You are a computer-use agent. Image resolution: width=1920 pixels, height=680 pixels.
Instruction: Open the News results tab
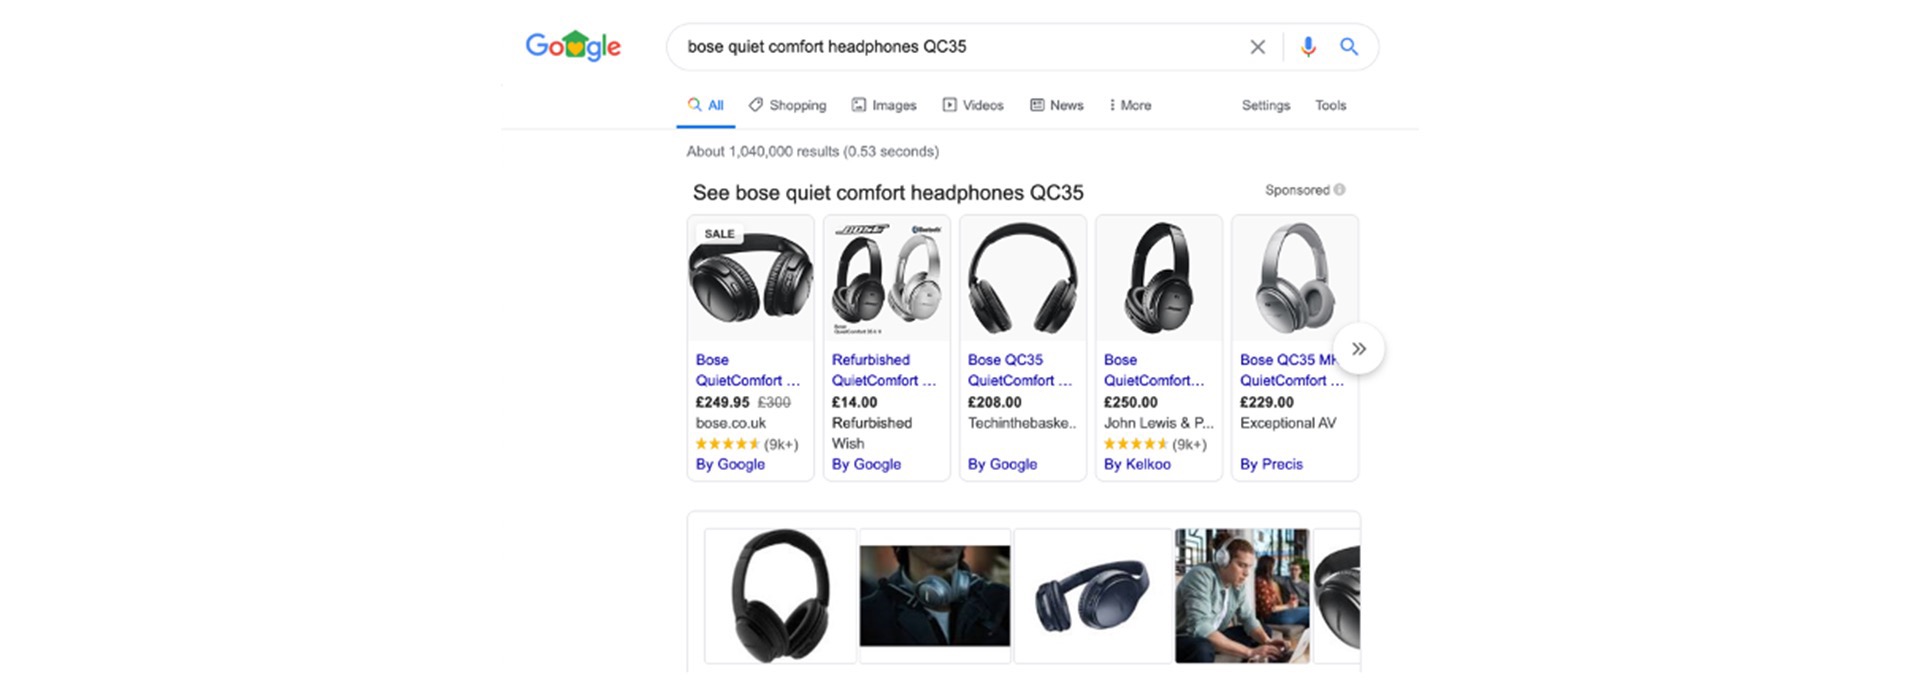click(1057, 105)
